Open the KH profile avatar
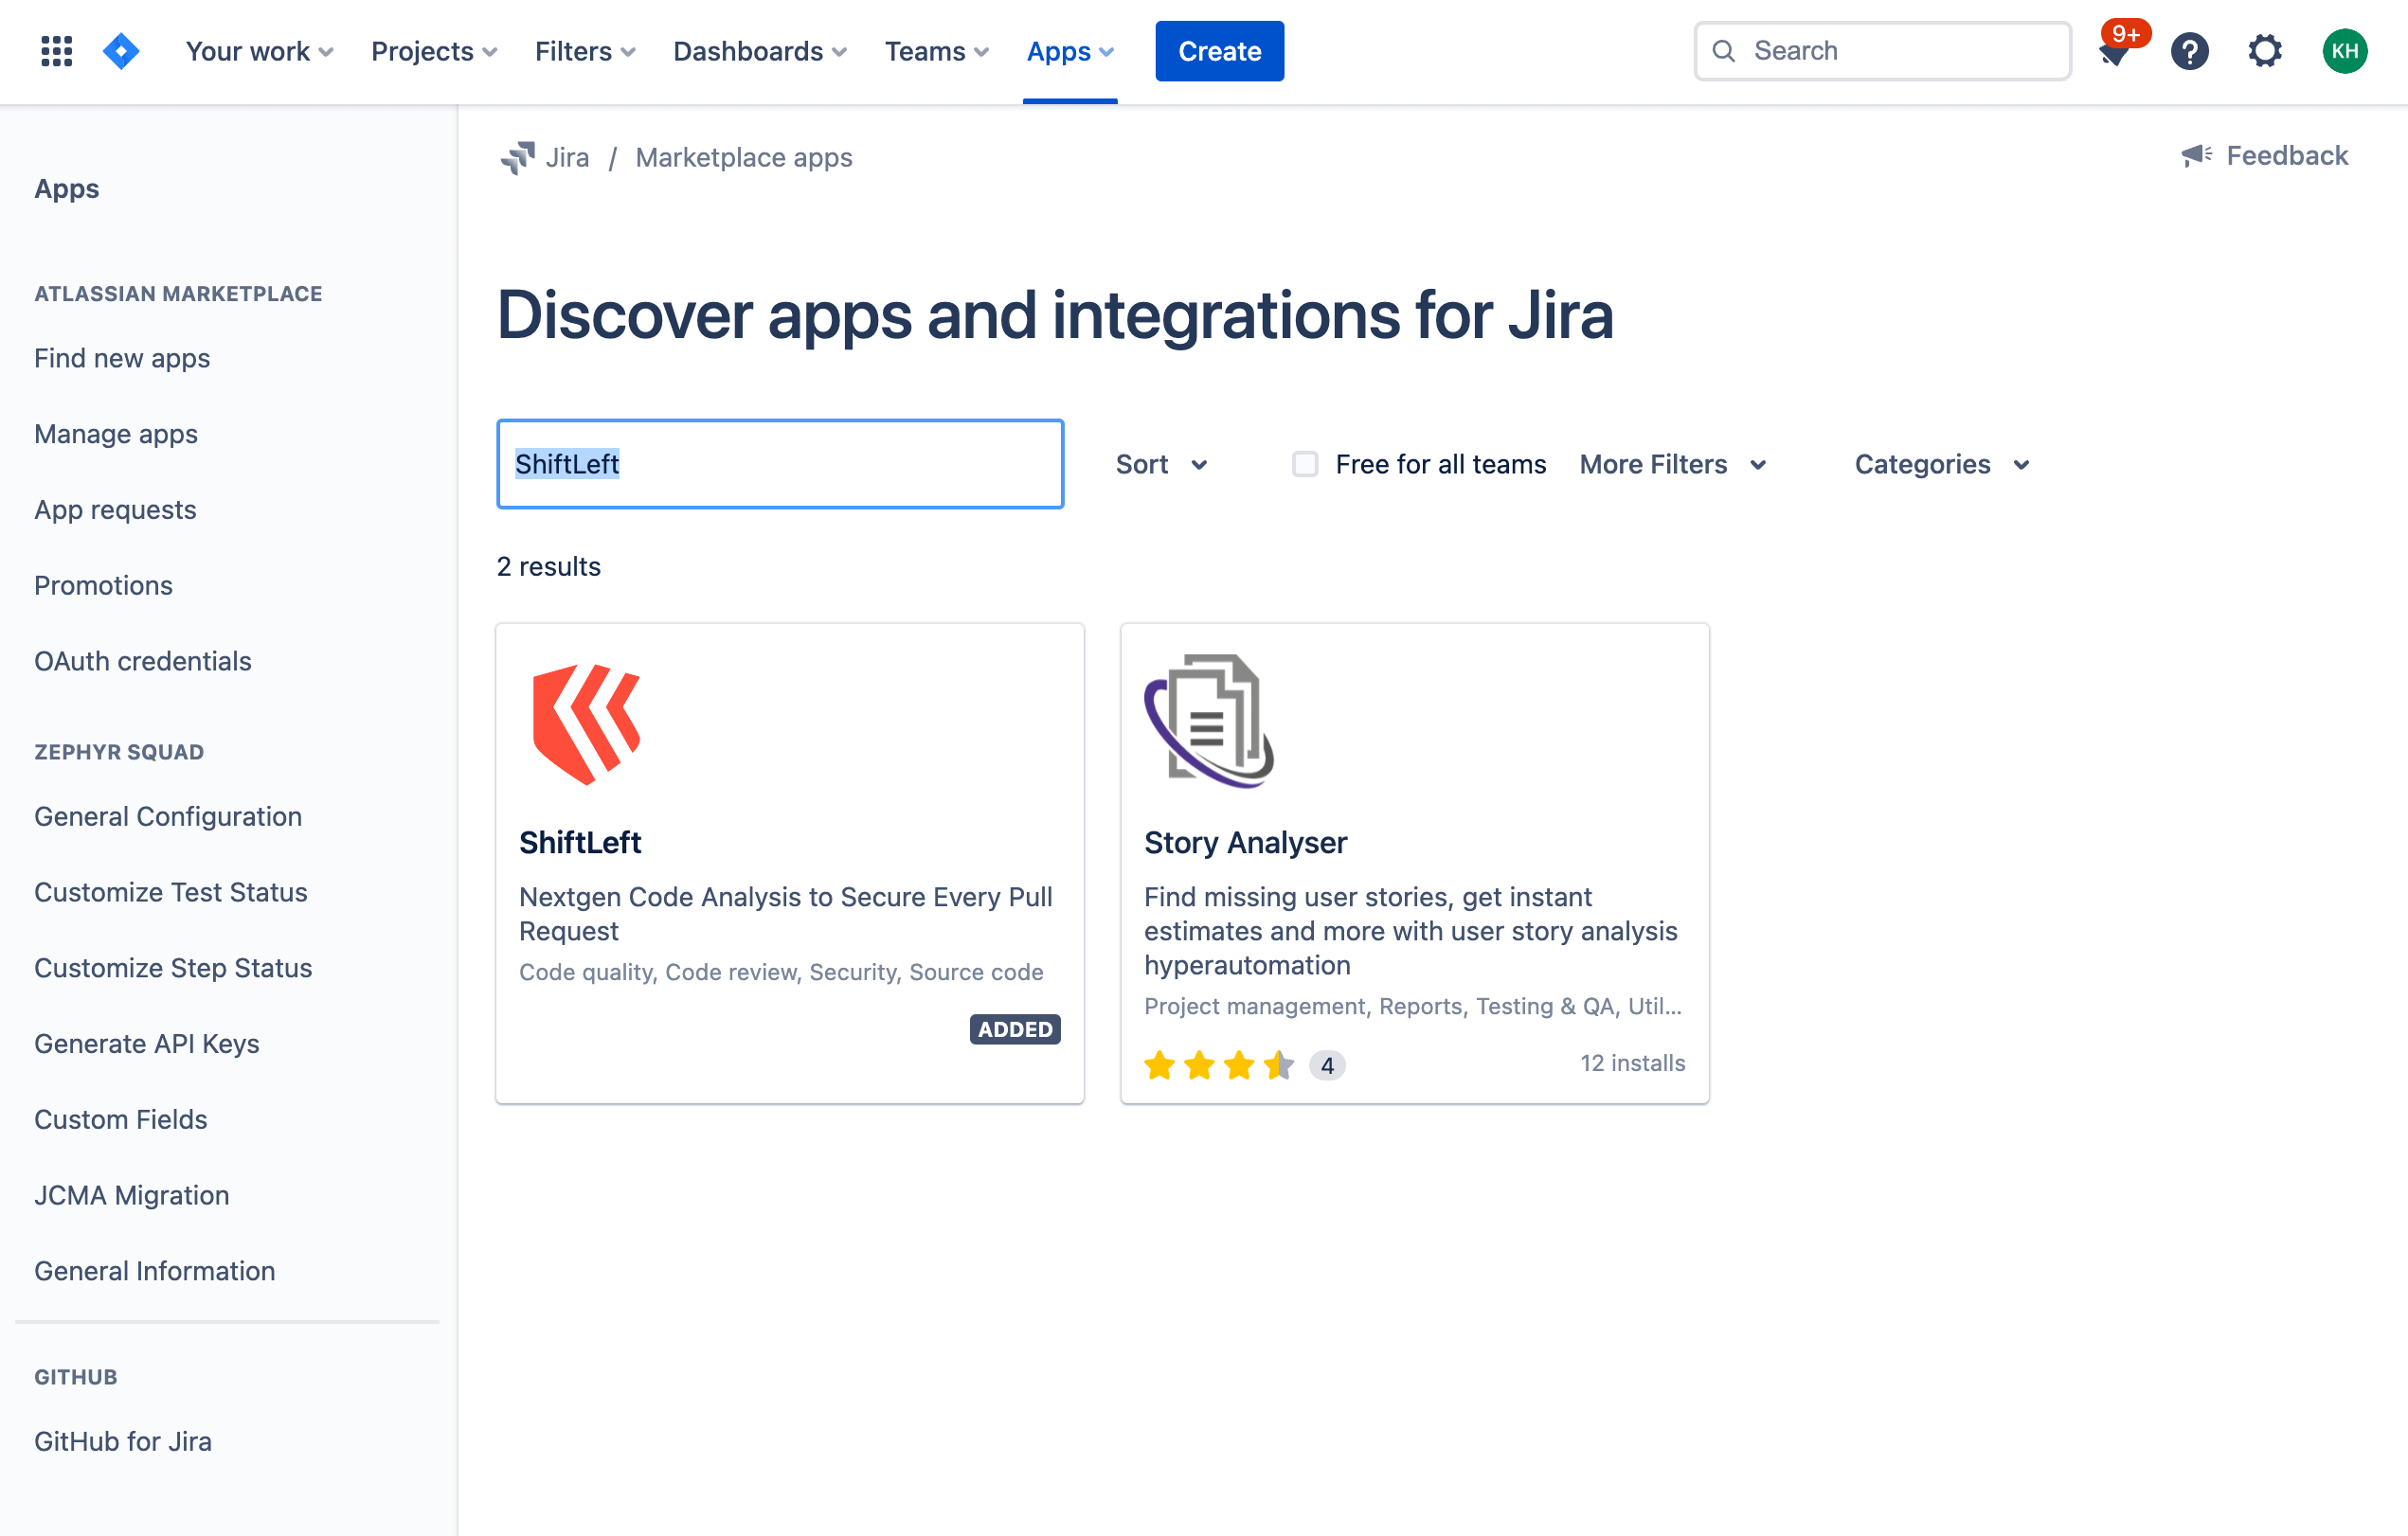The width and height of the screenshot is (2408, 1536). coord(2344,51)
